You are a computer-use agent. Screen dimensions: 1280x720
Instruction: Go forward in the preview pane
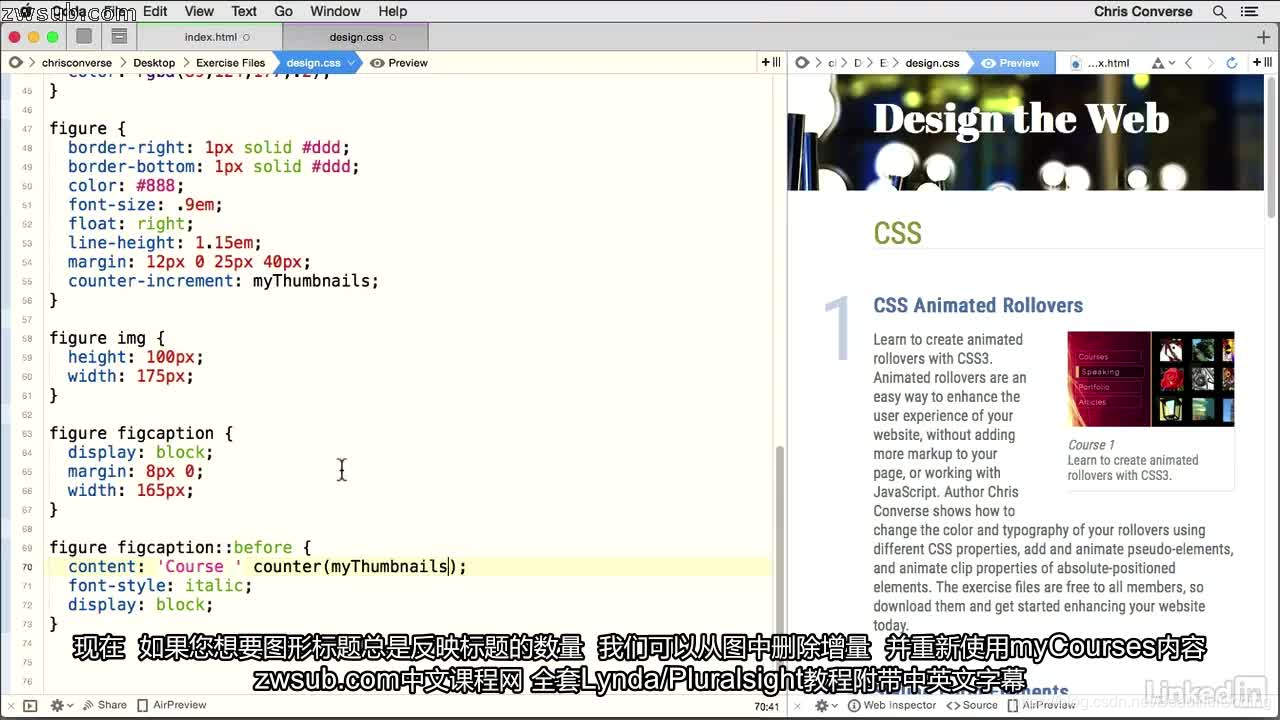click(x=1210, y=62)
